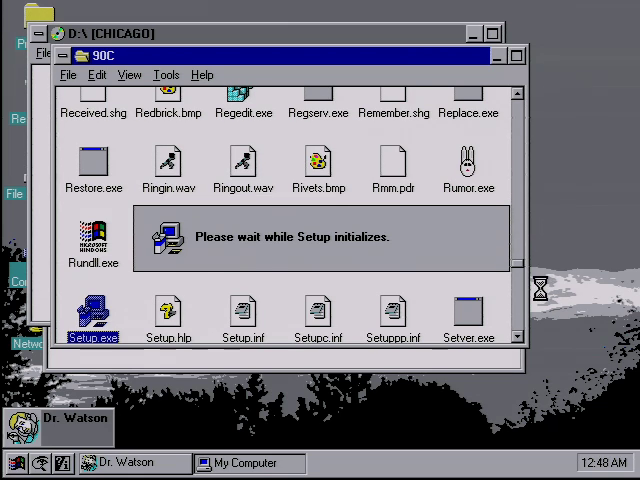Screen dimensions: 640x480
Task: Open the File menu in 90C window
Action: coord(68,75)
